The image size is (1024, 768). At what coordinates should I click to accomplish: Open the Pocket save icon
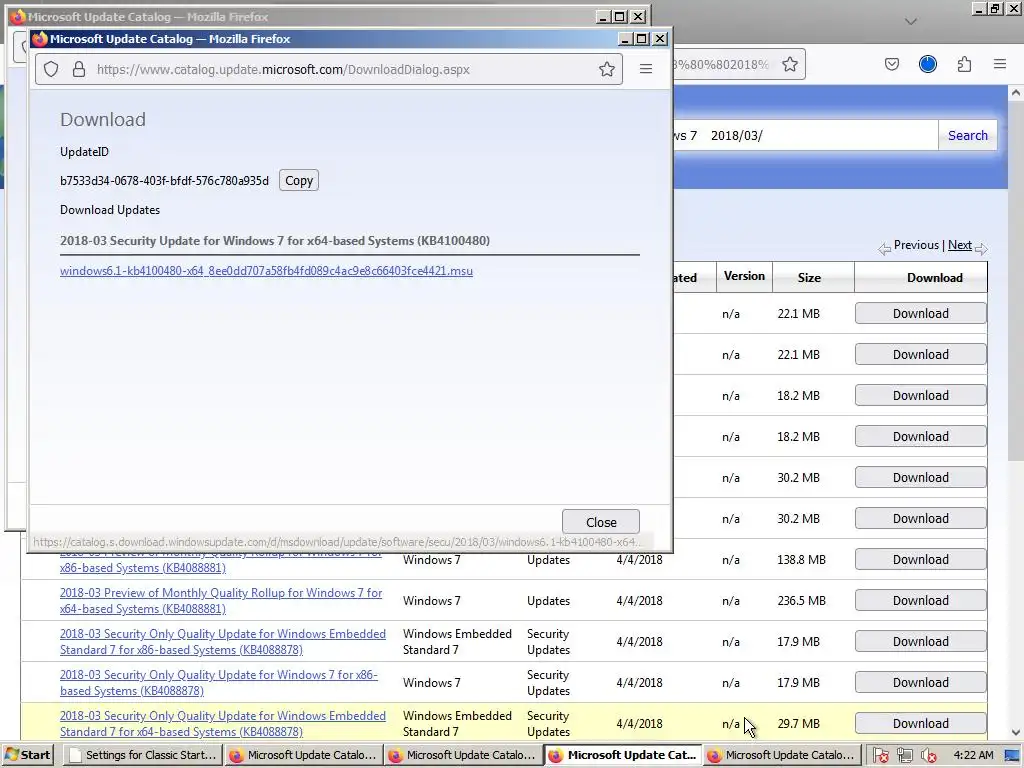click(892, 64)
